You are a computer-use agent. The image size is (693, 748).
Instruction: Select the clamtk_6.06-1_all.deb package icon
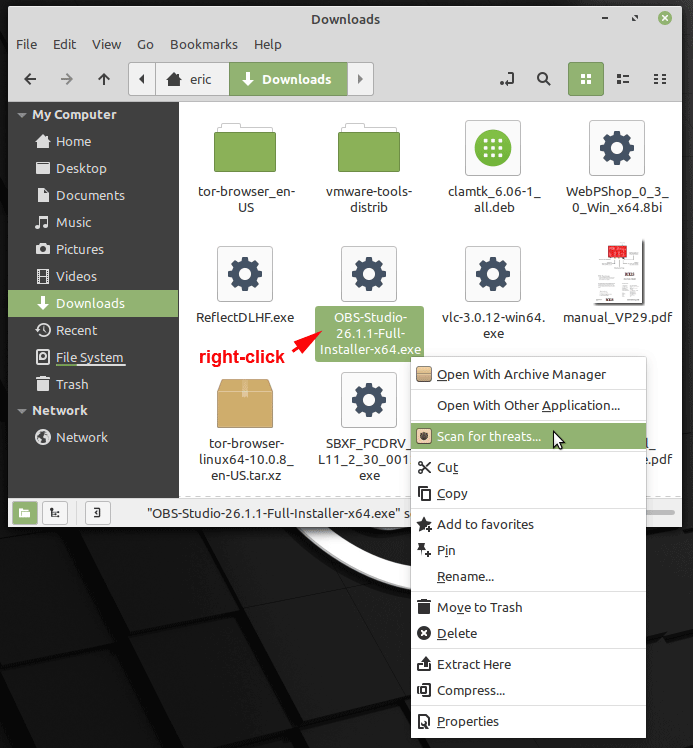coord(493,148)
